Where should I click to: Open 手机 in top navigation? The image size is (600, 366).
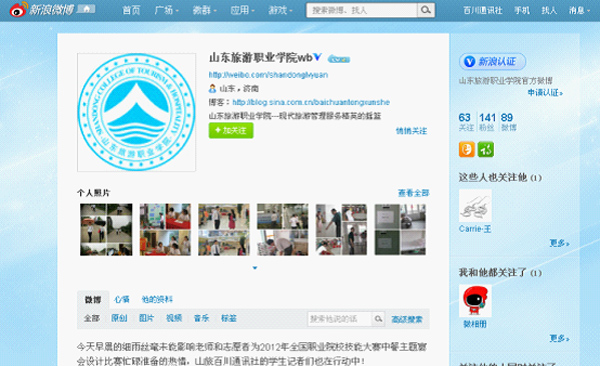pos(522,10)
